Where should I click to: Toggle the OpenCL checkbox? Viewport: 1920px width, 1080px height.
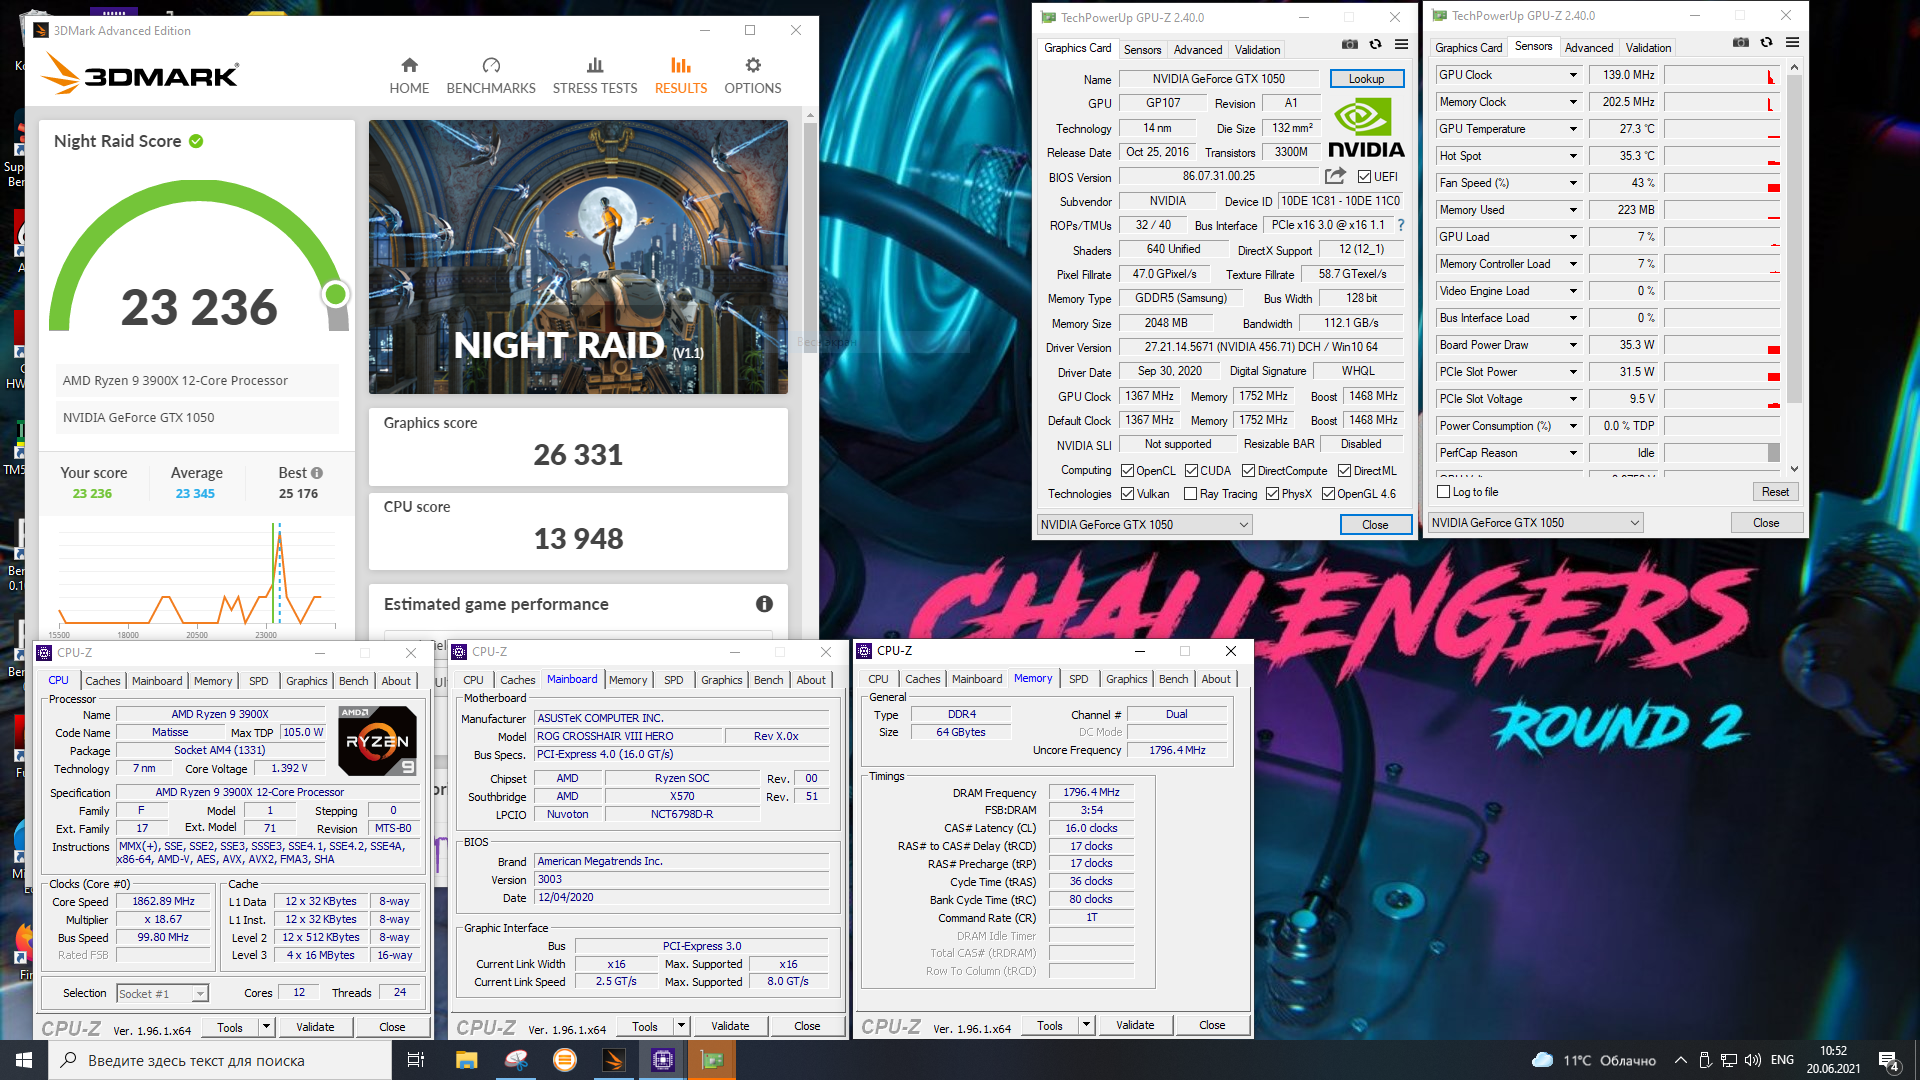1127,471
